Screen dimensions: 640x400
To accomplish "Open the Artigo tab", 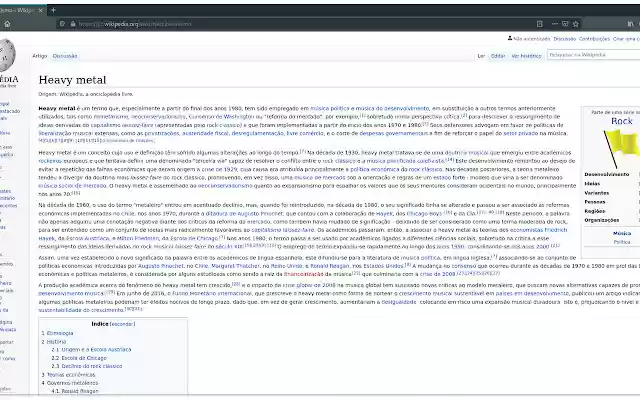I will (x=40, y=56).
